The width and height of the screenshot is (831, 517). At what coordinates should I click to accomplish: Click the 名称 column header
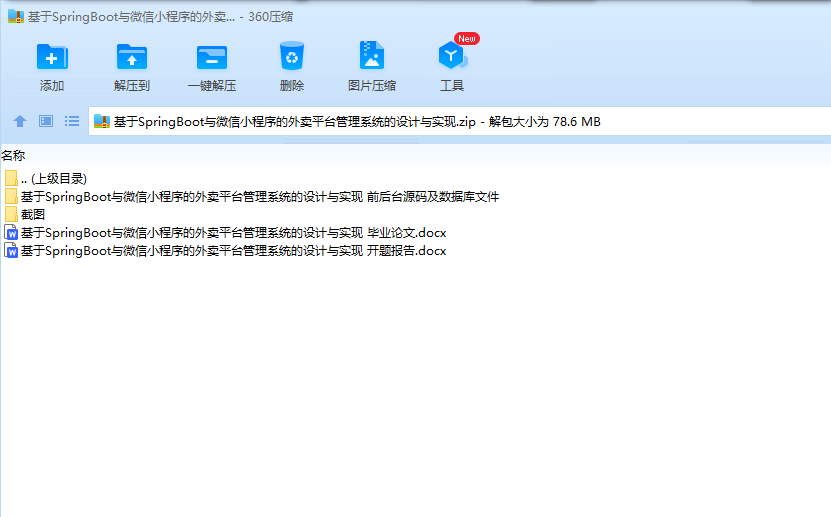[x=13, y=156]
